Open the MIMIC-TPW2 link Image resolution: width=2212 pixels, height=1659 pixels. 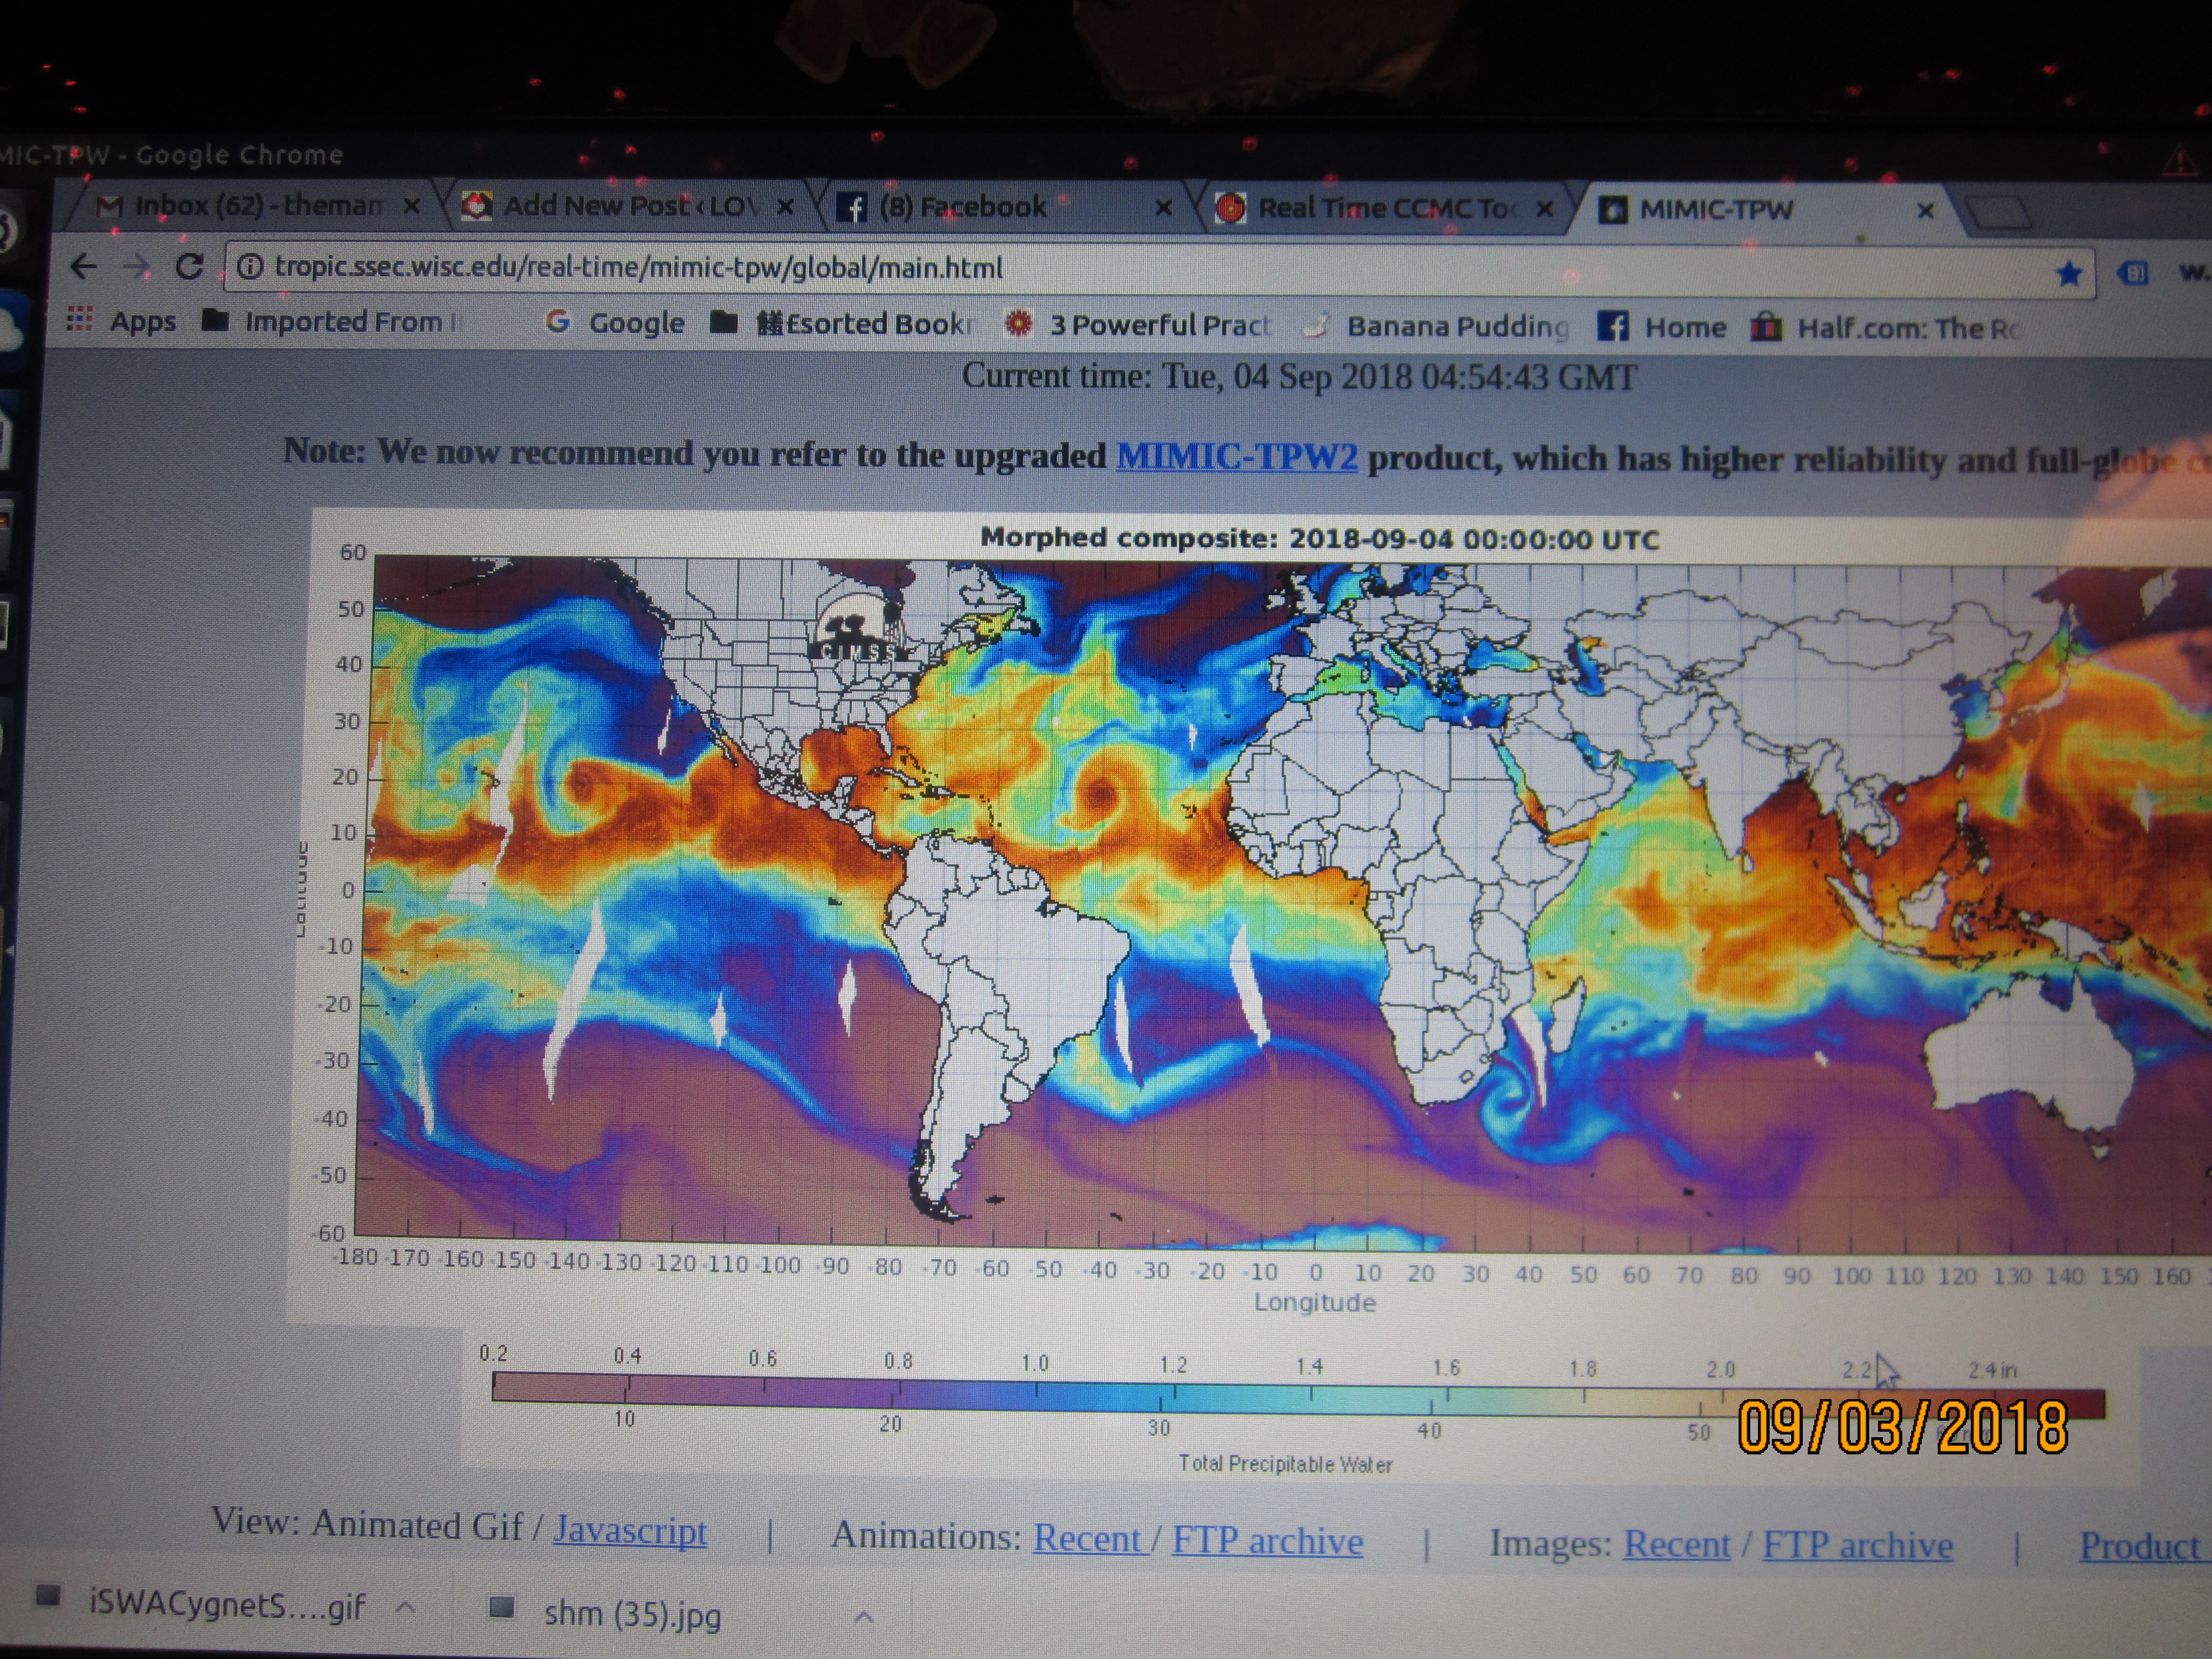[1236, 456]
